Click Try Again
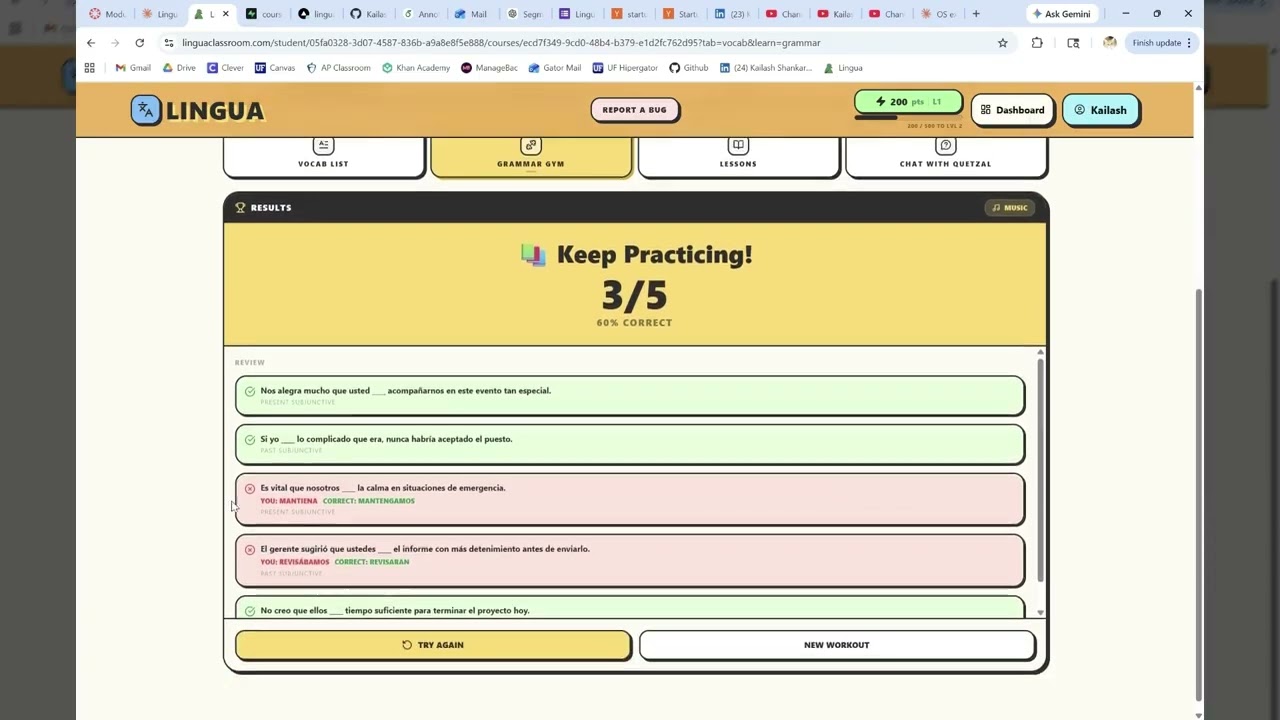The height and width of the screenshot is (720, 1280). [433, 645]
